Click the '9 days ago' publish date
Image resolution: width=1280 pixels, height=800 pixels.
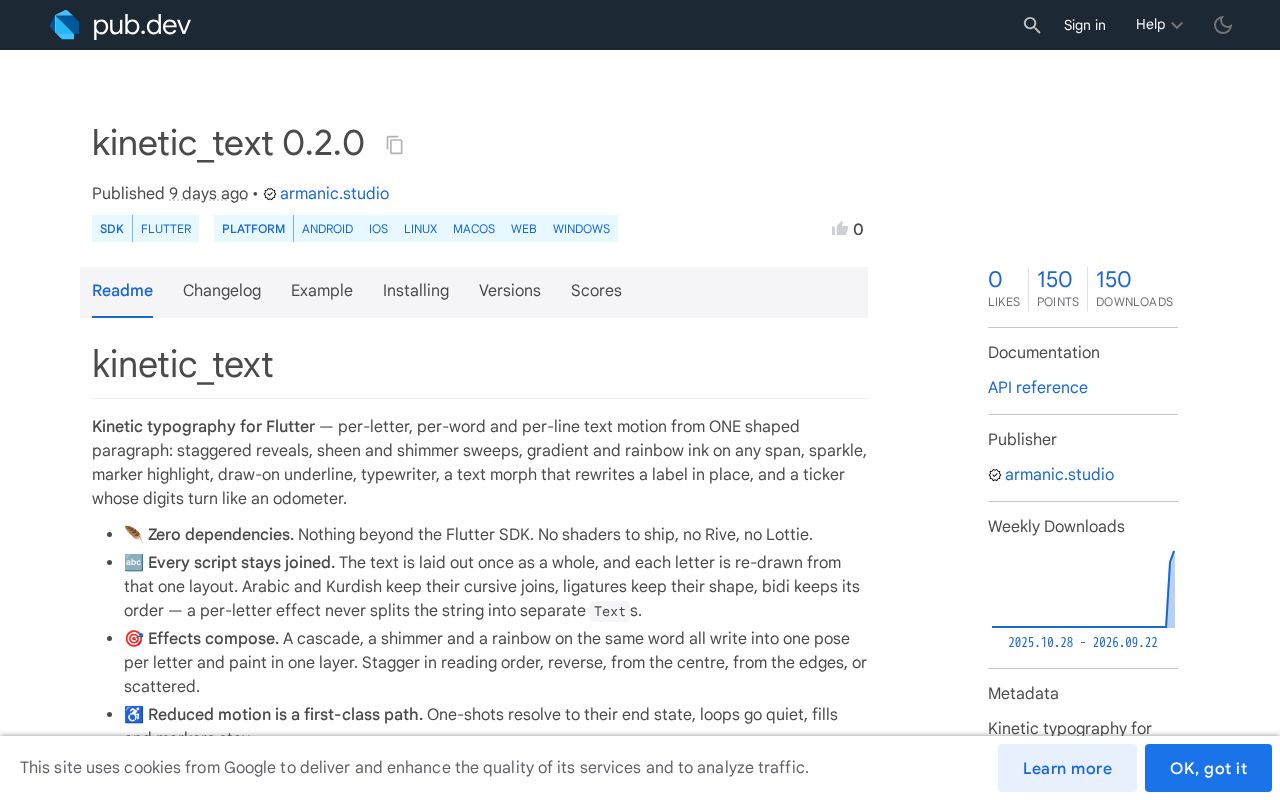(x=208, y=194)
